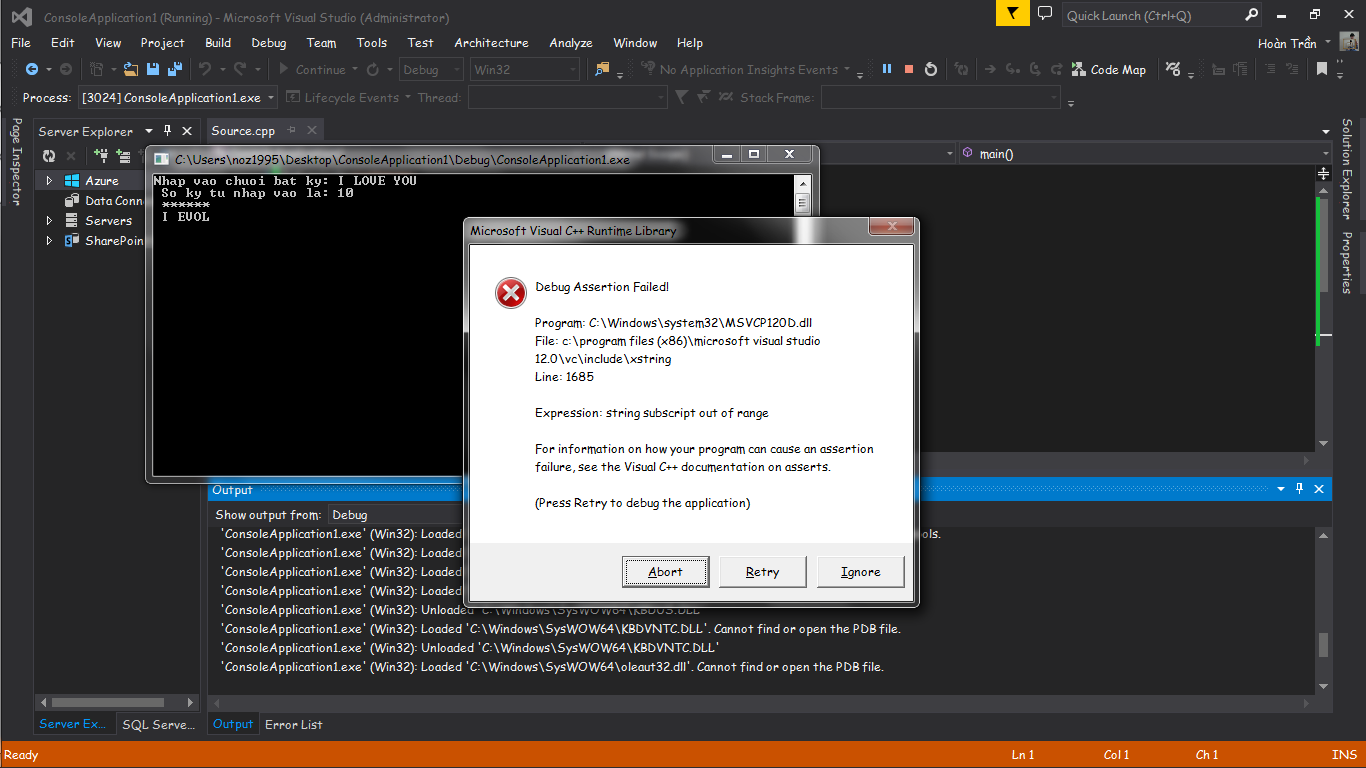Click the feedback speech bubble icon
Image resolution: width=1366 pixels, height=768 pixels.
pyautogui.click(x=1045, y=14)
